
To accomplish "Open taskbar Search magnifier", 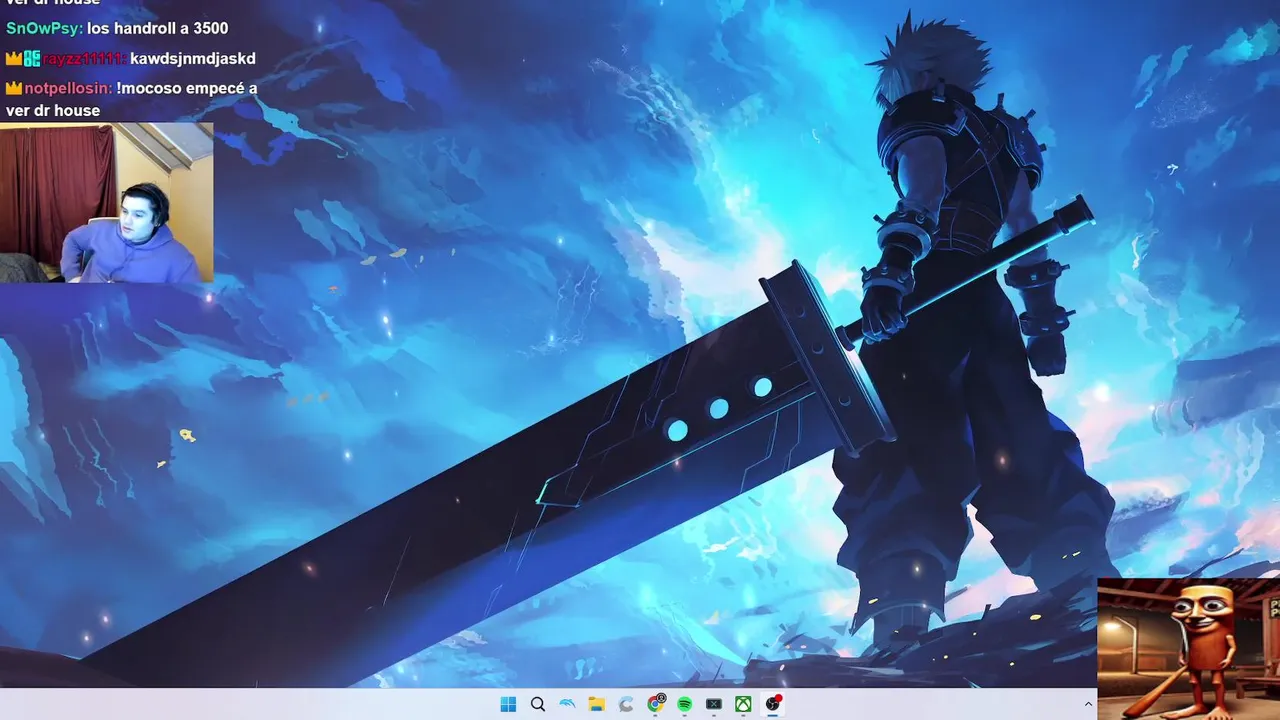I will click(x=538, y=704).
